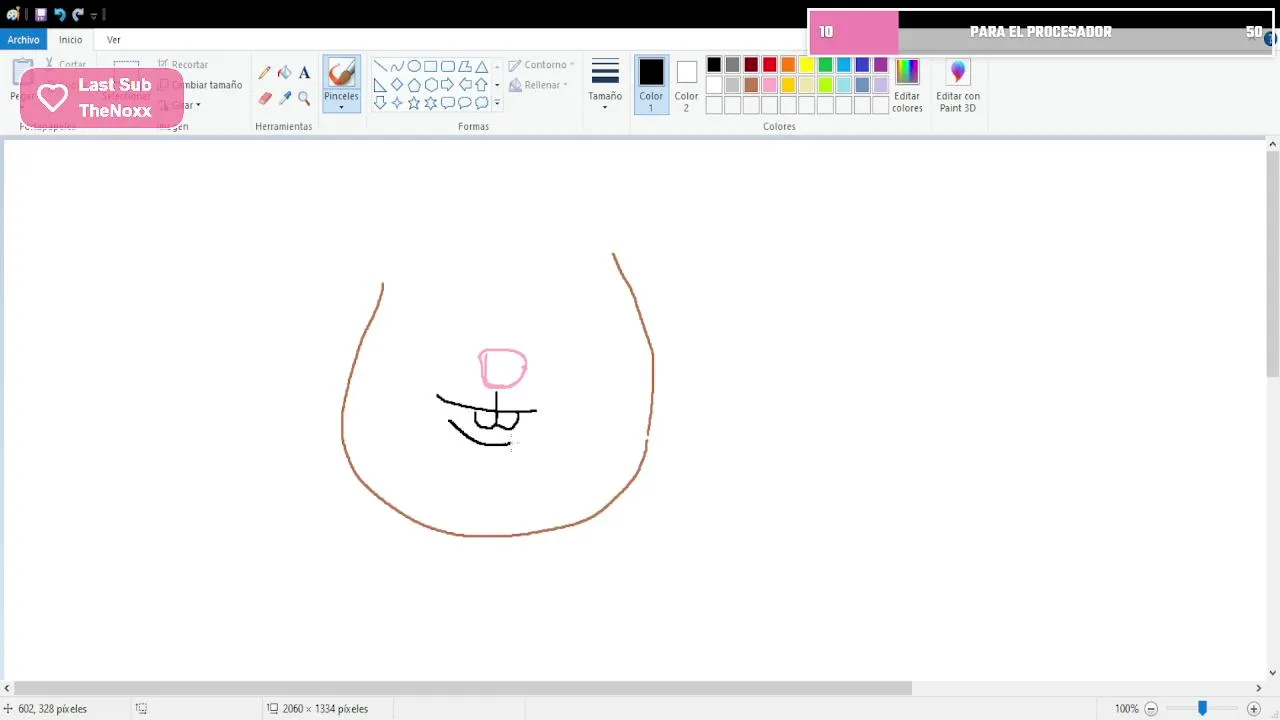1280x720 pixels.
Task: Click Recortar to crop the image
Action: 183,65
